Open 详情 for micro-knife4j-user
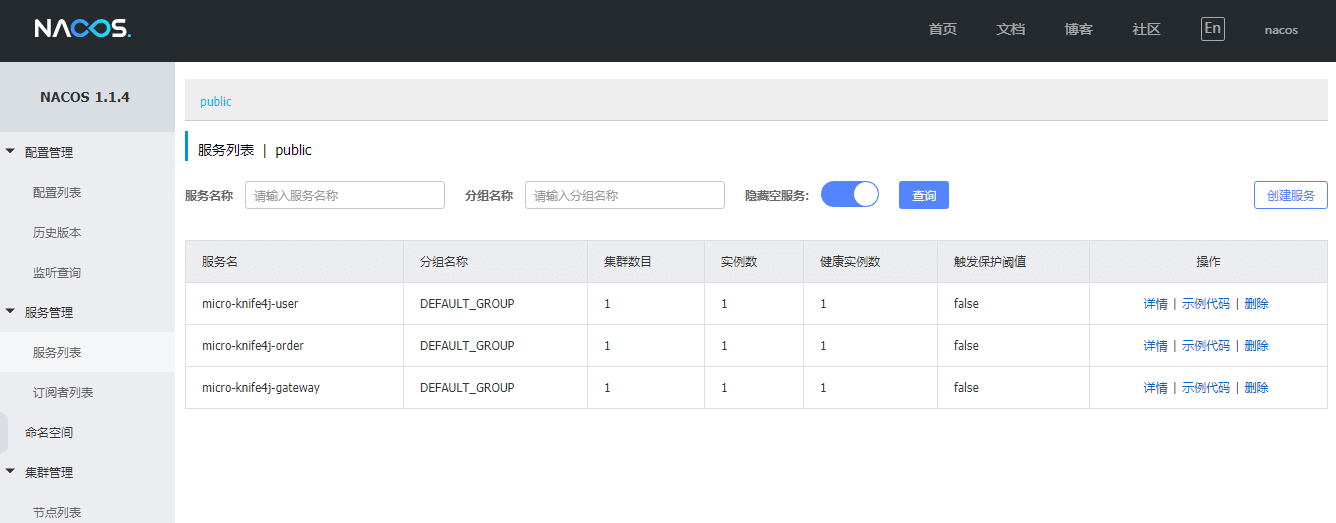The width and height of the screenshot is (1336, 523). [1155, 304]
